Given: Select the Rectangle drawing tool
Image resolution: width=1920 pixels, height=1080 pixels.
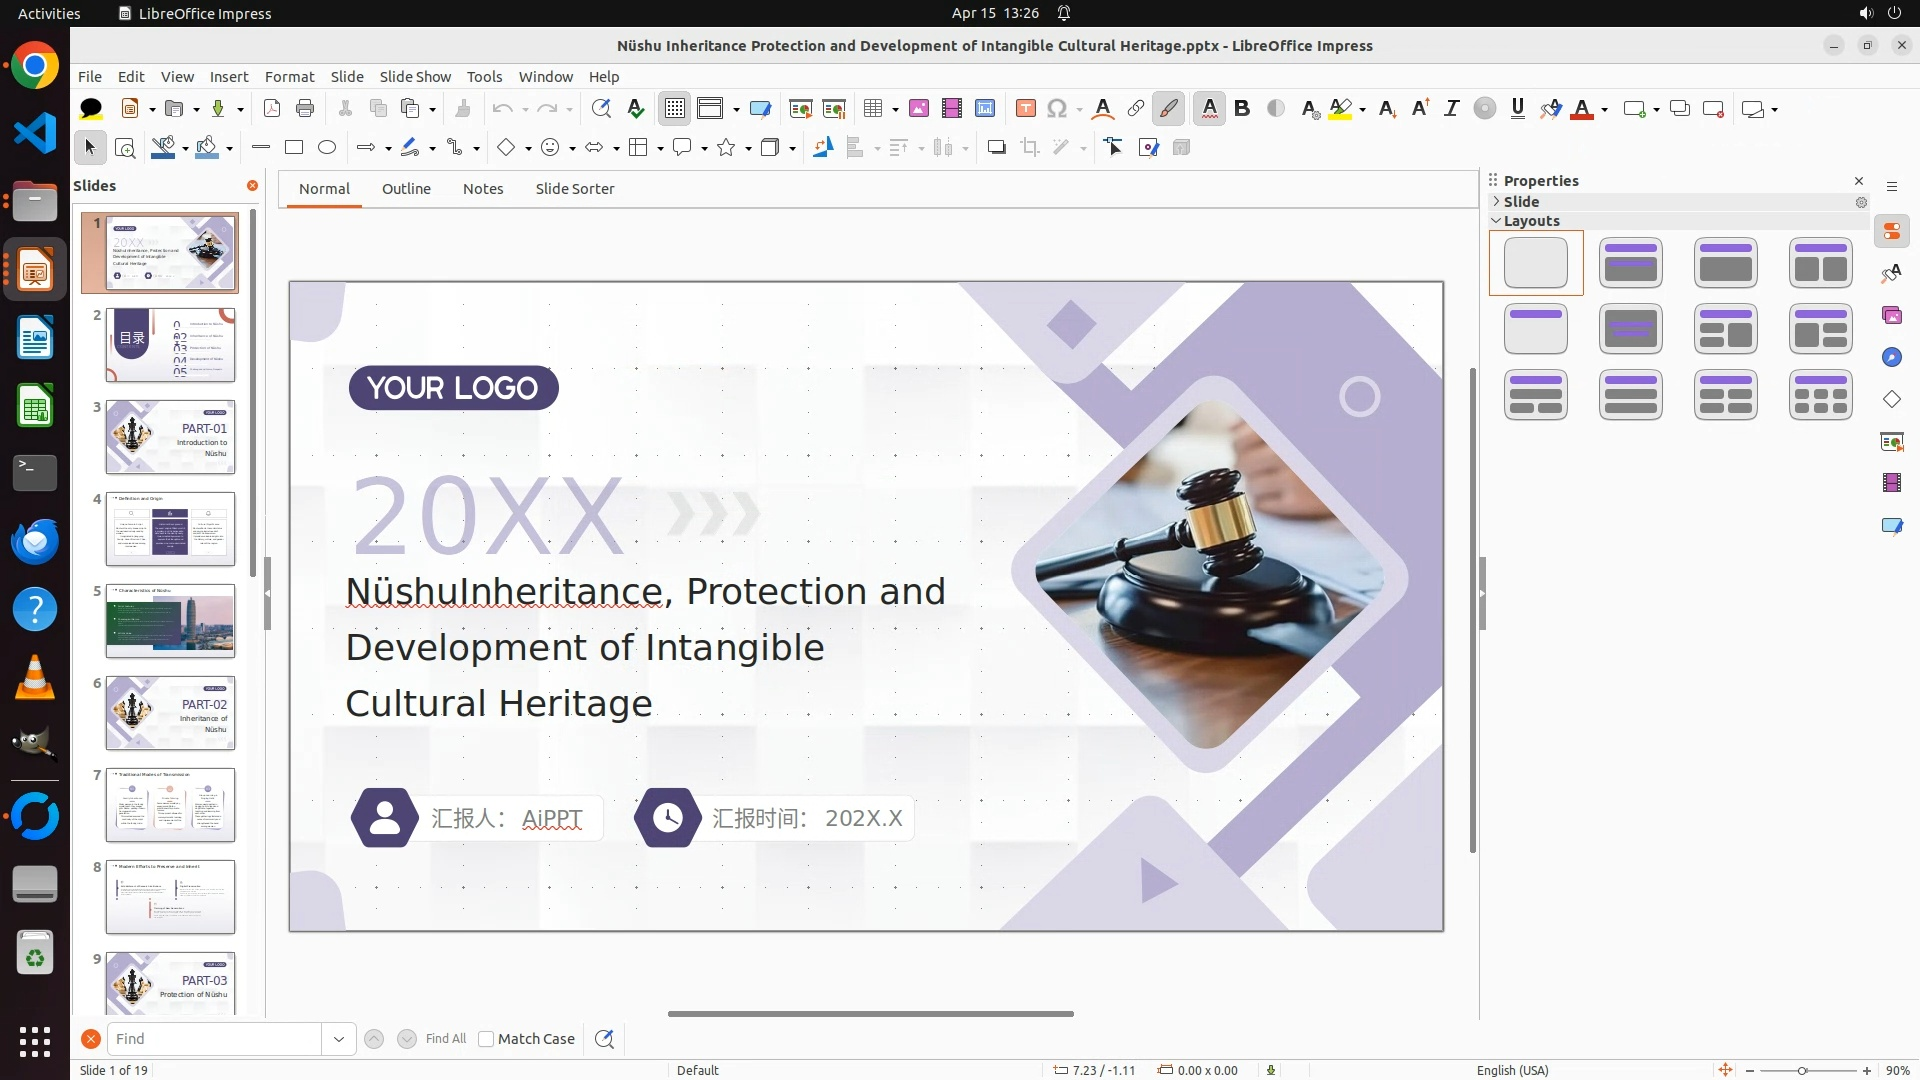Looking at the screenshot, I should (x=294, y=148).
